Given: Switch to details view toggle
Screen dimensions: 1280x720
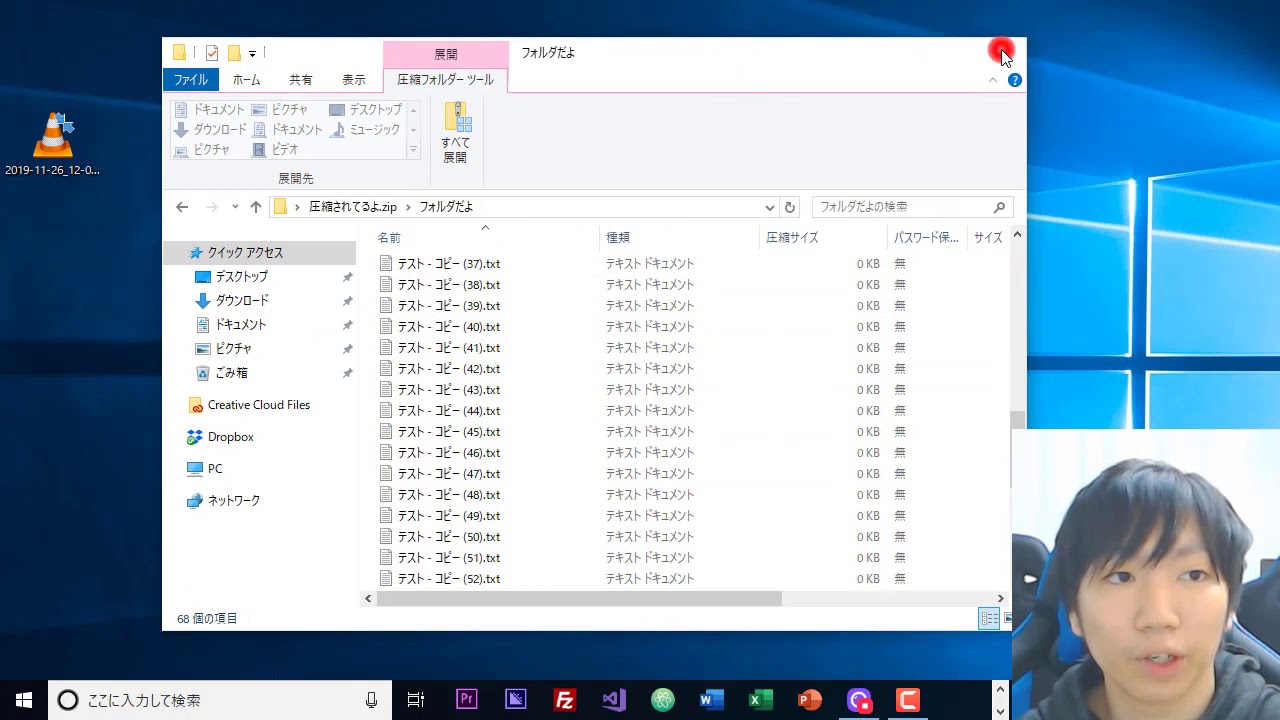Looking at the screenshot, I should pyautogui.click(x=989, y=618).
